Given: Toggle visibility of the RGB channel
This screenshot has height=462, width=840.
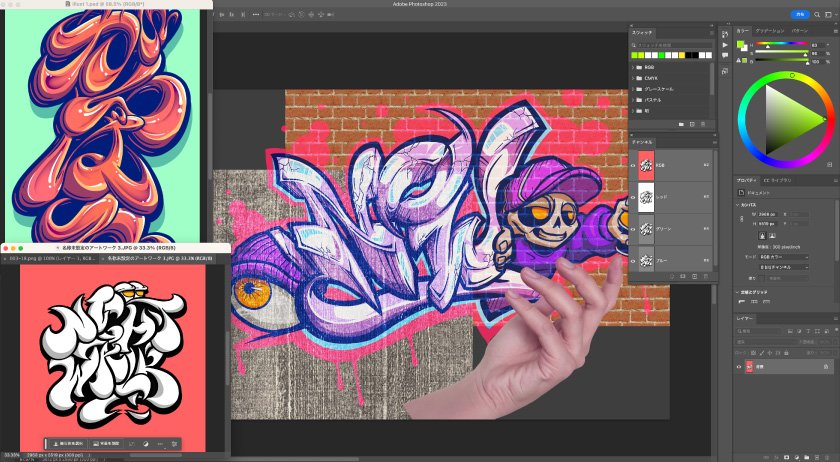Looking at the screenshot, I should click(x=633, y=166).
